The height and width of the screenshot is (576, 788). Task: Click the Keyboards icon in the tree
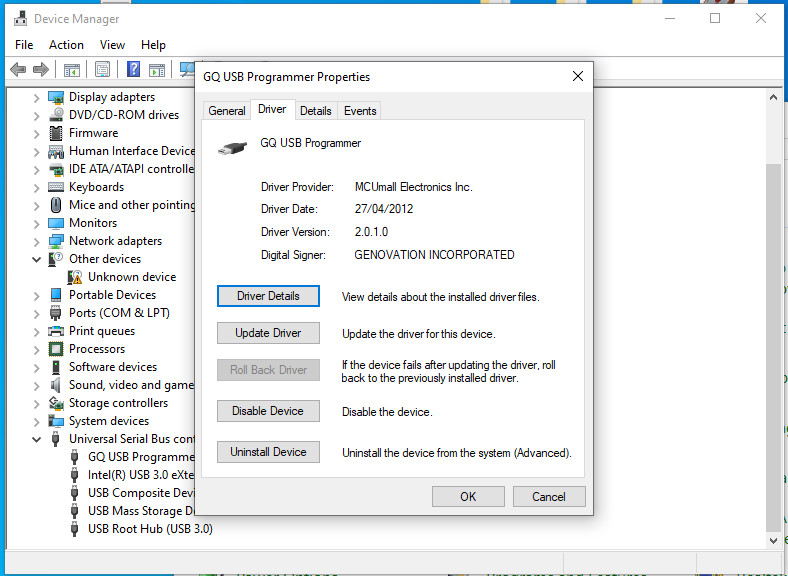pos(57,187)
